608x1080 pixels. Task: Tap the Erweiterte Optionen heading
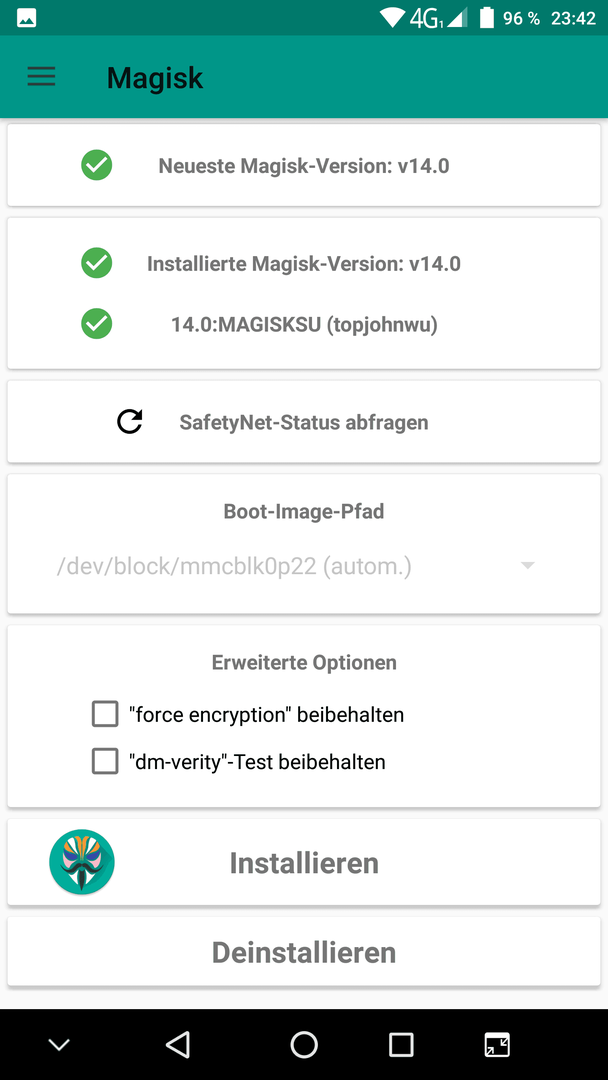304,663
